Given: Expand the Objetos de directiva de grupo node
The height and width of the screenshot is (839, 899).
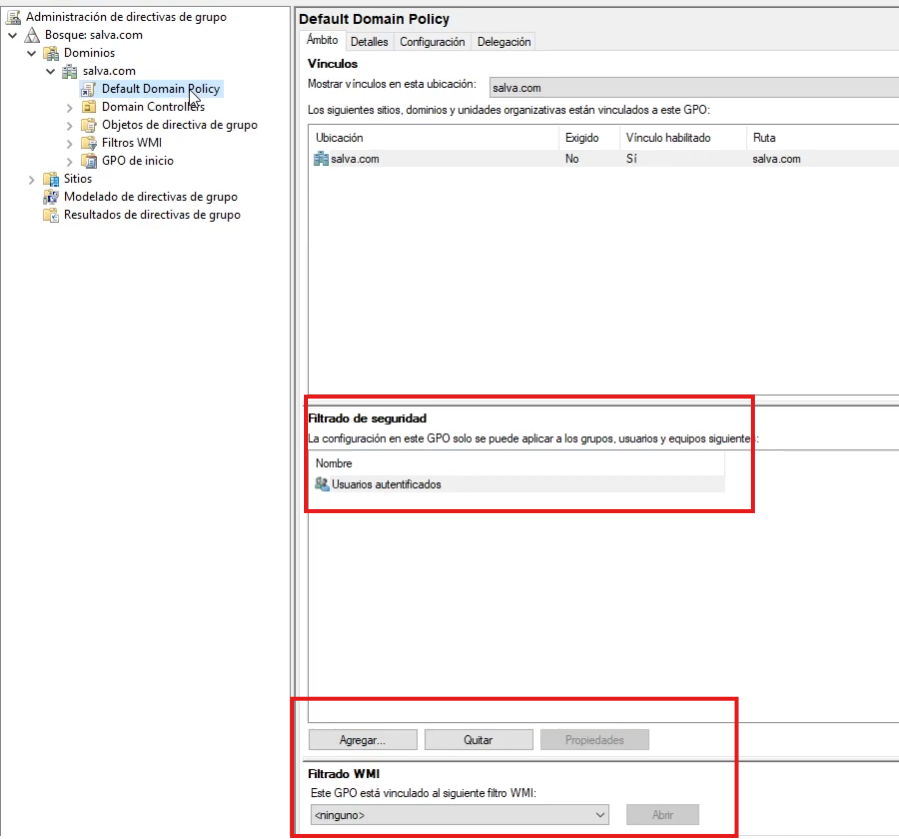Looking at the screenshot, I should coord(69,125).
